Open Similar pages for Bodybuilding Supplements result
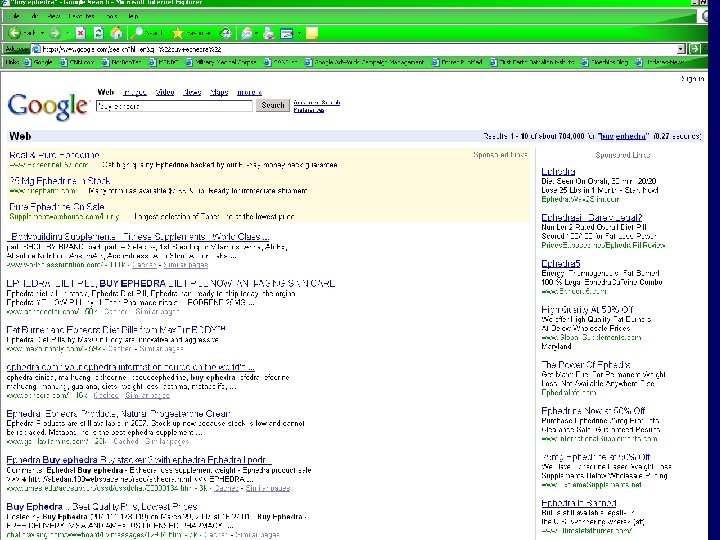This screenshot has height=540, width=720. point(186,265)
